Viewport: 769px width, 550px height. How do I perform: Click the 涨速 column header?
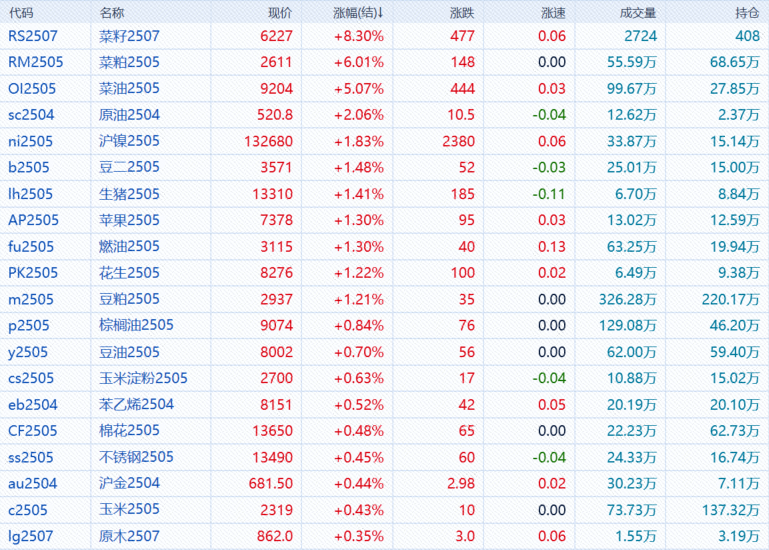(552, 13)
